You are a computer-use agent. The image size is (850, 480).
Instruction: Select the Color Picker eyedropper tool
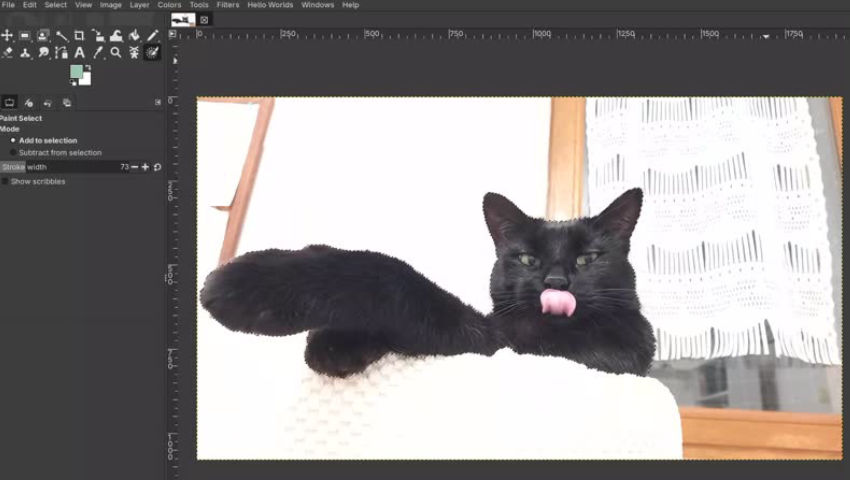coord(98,53)
